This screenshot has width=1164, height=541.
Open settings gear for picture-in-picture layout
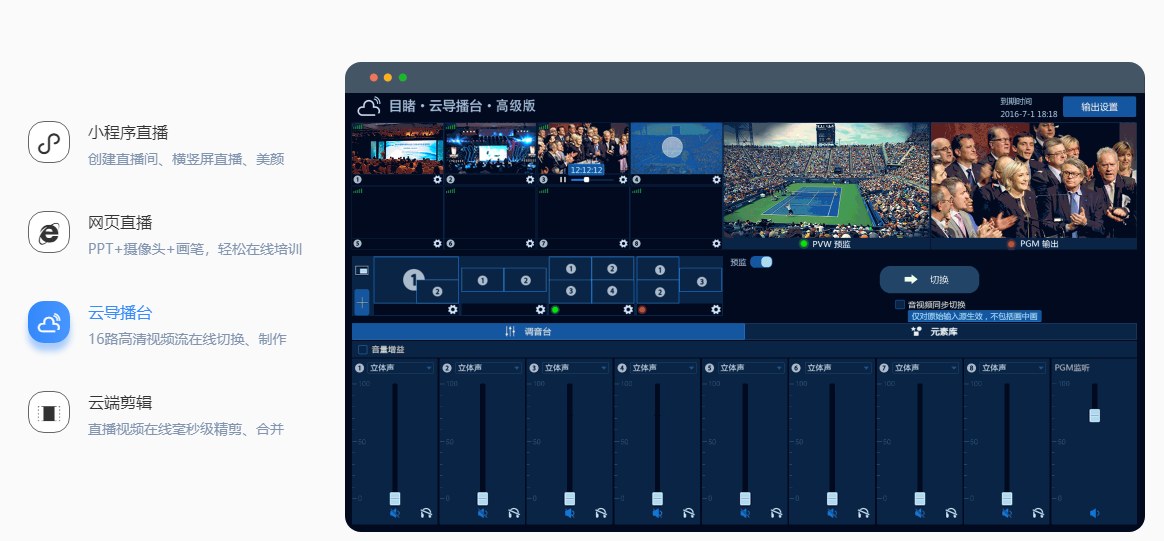(x=453, y=309)
